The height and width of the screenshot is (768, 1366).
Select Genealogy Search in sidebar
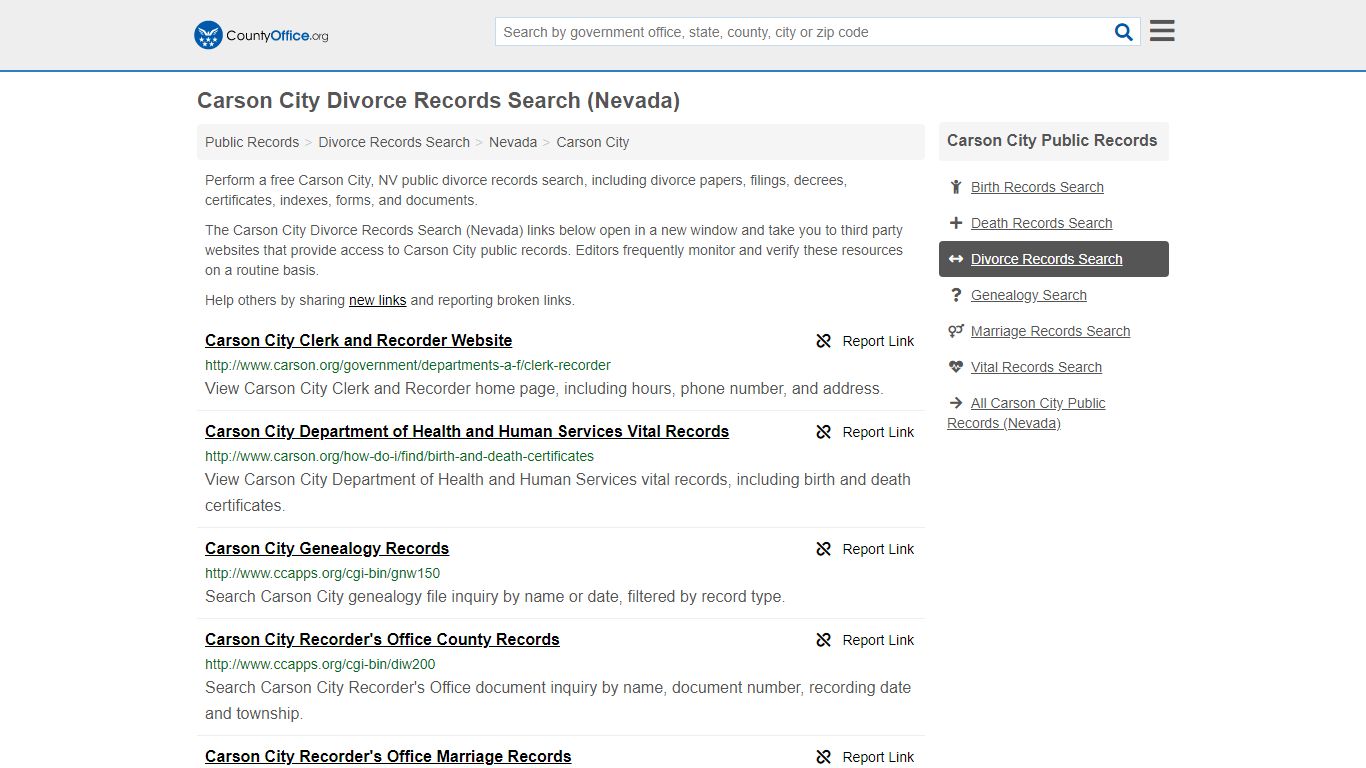coord(1028,295)
